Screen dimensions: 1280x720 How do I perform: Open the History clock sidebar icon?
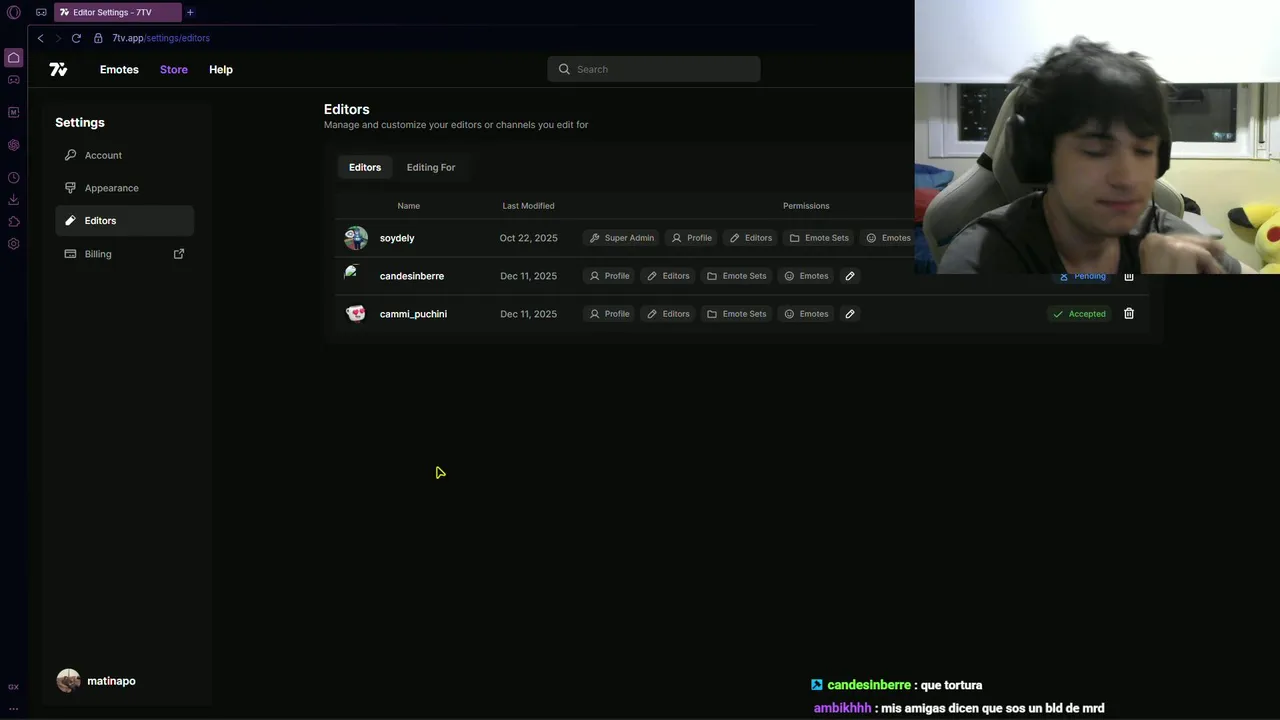pos(14,178)
